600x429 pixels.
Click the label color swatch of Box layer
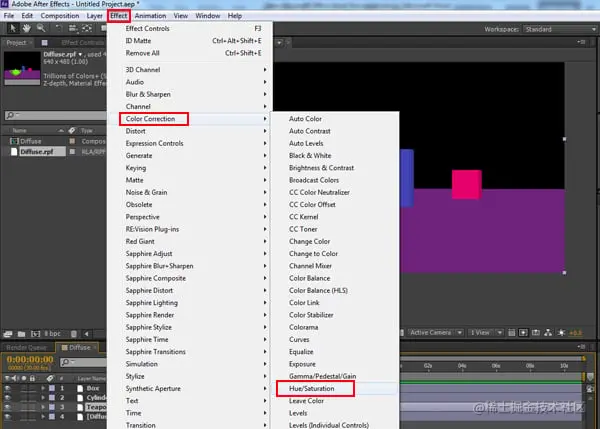pyautogui.click(x=52, y=388)
